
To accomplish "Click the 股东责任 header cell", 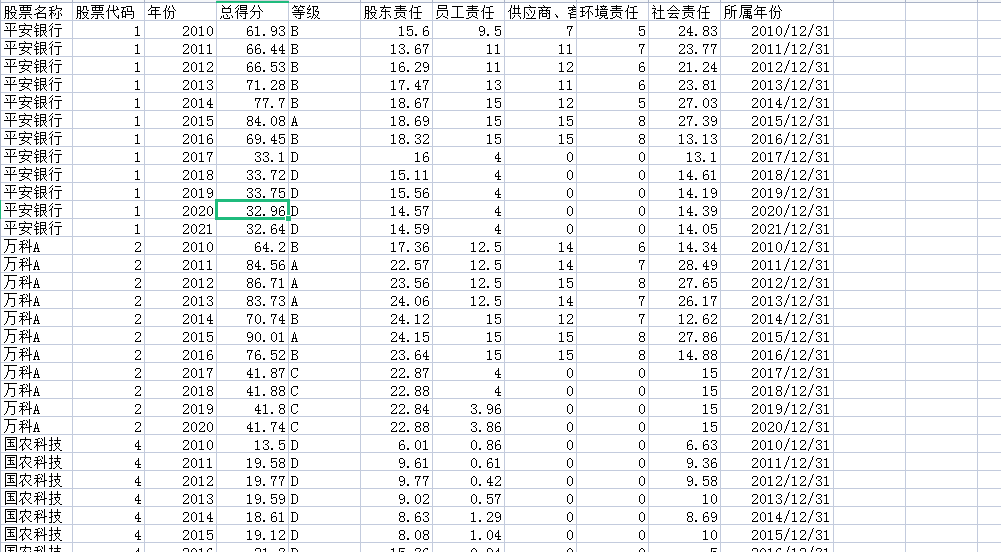I will [x=396, y=12].
